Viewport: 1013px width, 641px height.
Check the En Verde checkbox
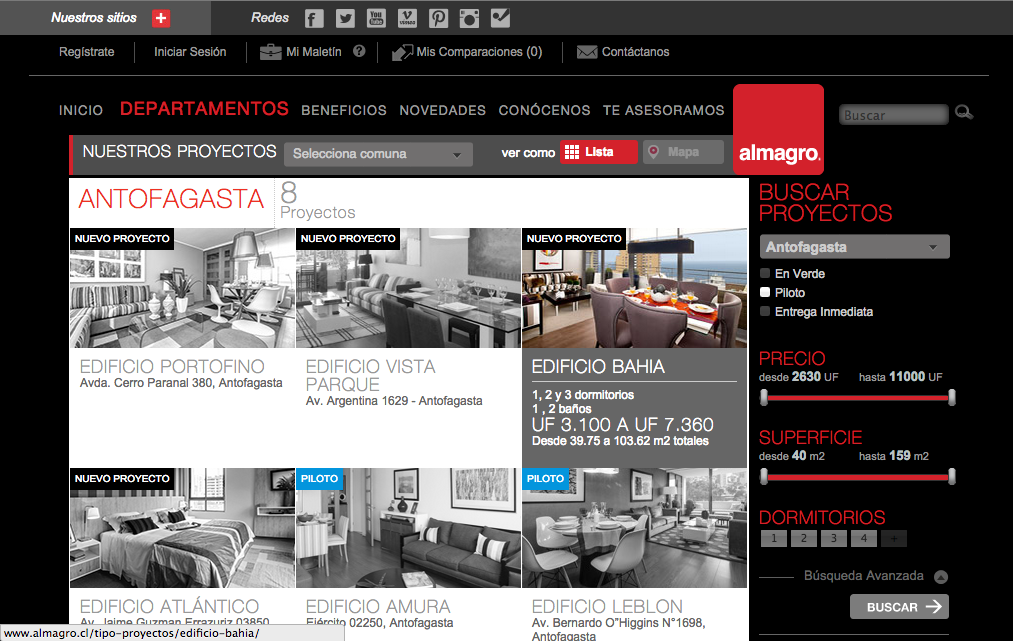coord(765,273)
